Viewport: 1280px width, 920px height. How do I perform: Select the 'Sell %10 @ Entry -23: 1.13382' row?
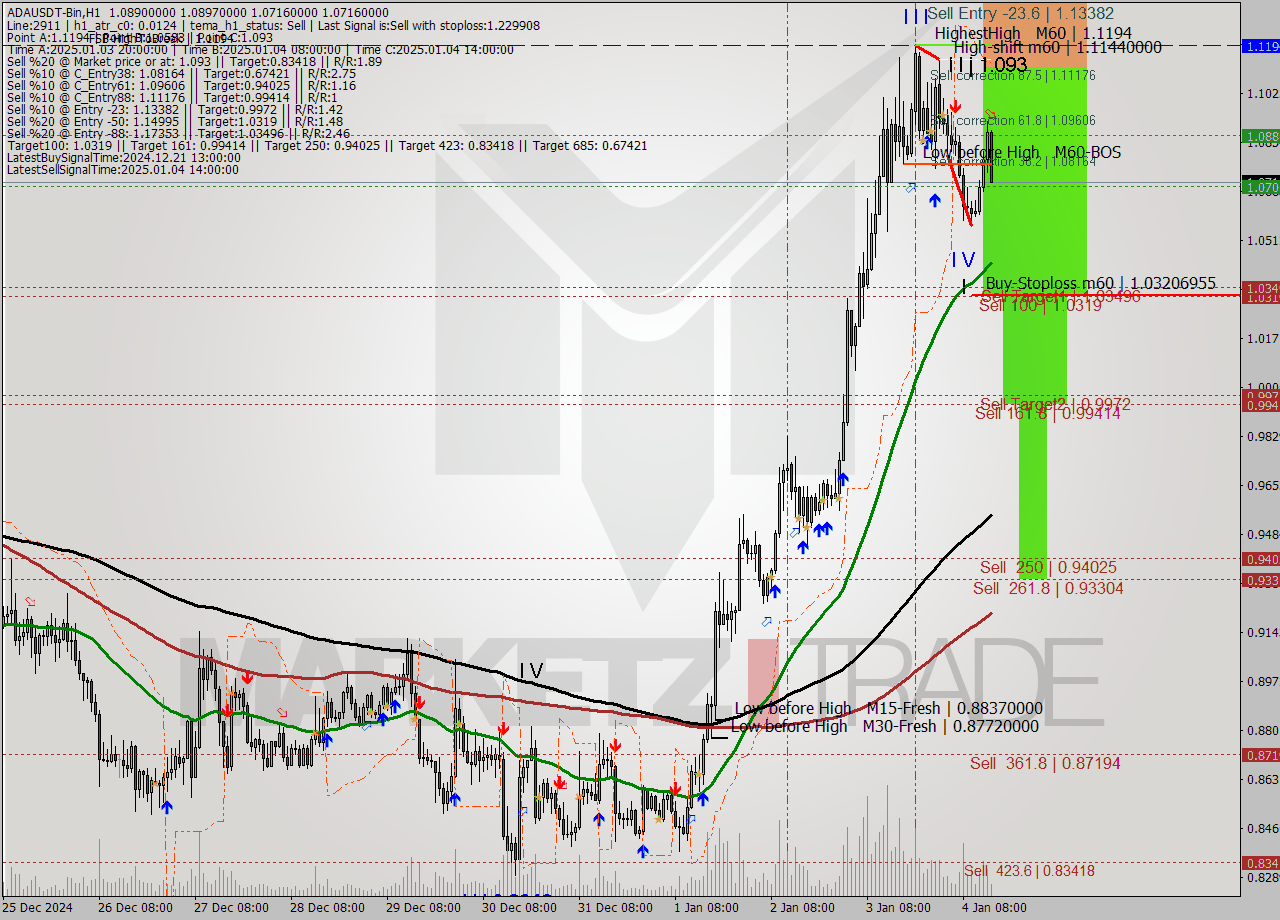[175, 110]
